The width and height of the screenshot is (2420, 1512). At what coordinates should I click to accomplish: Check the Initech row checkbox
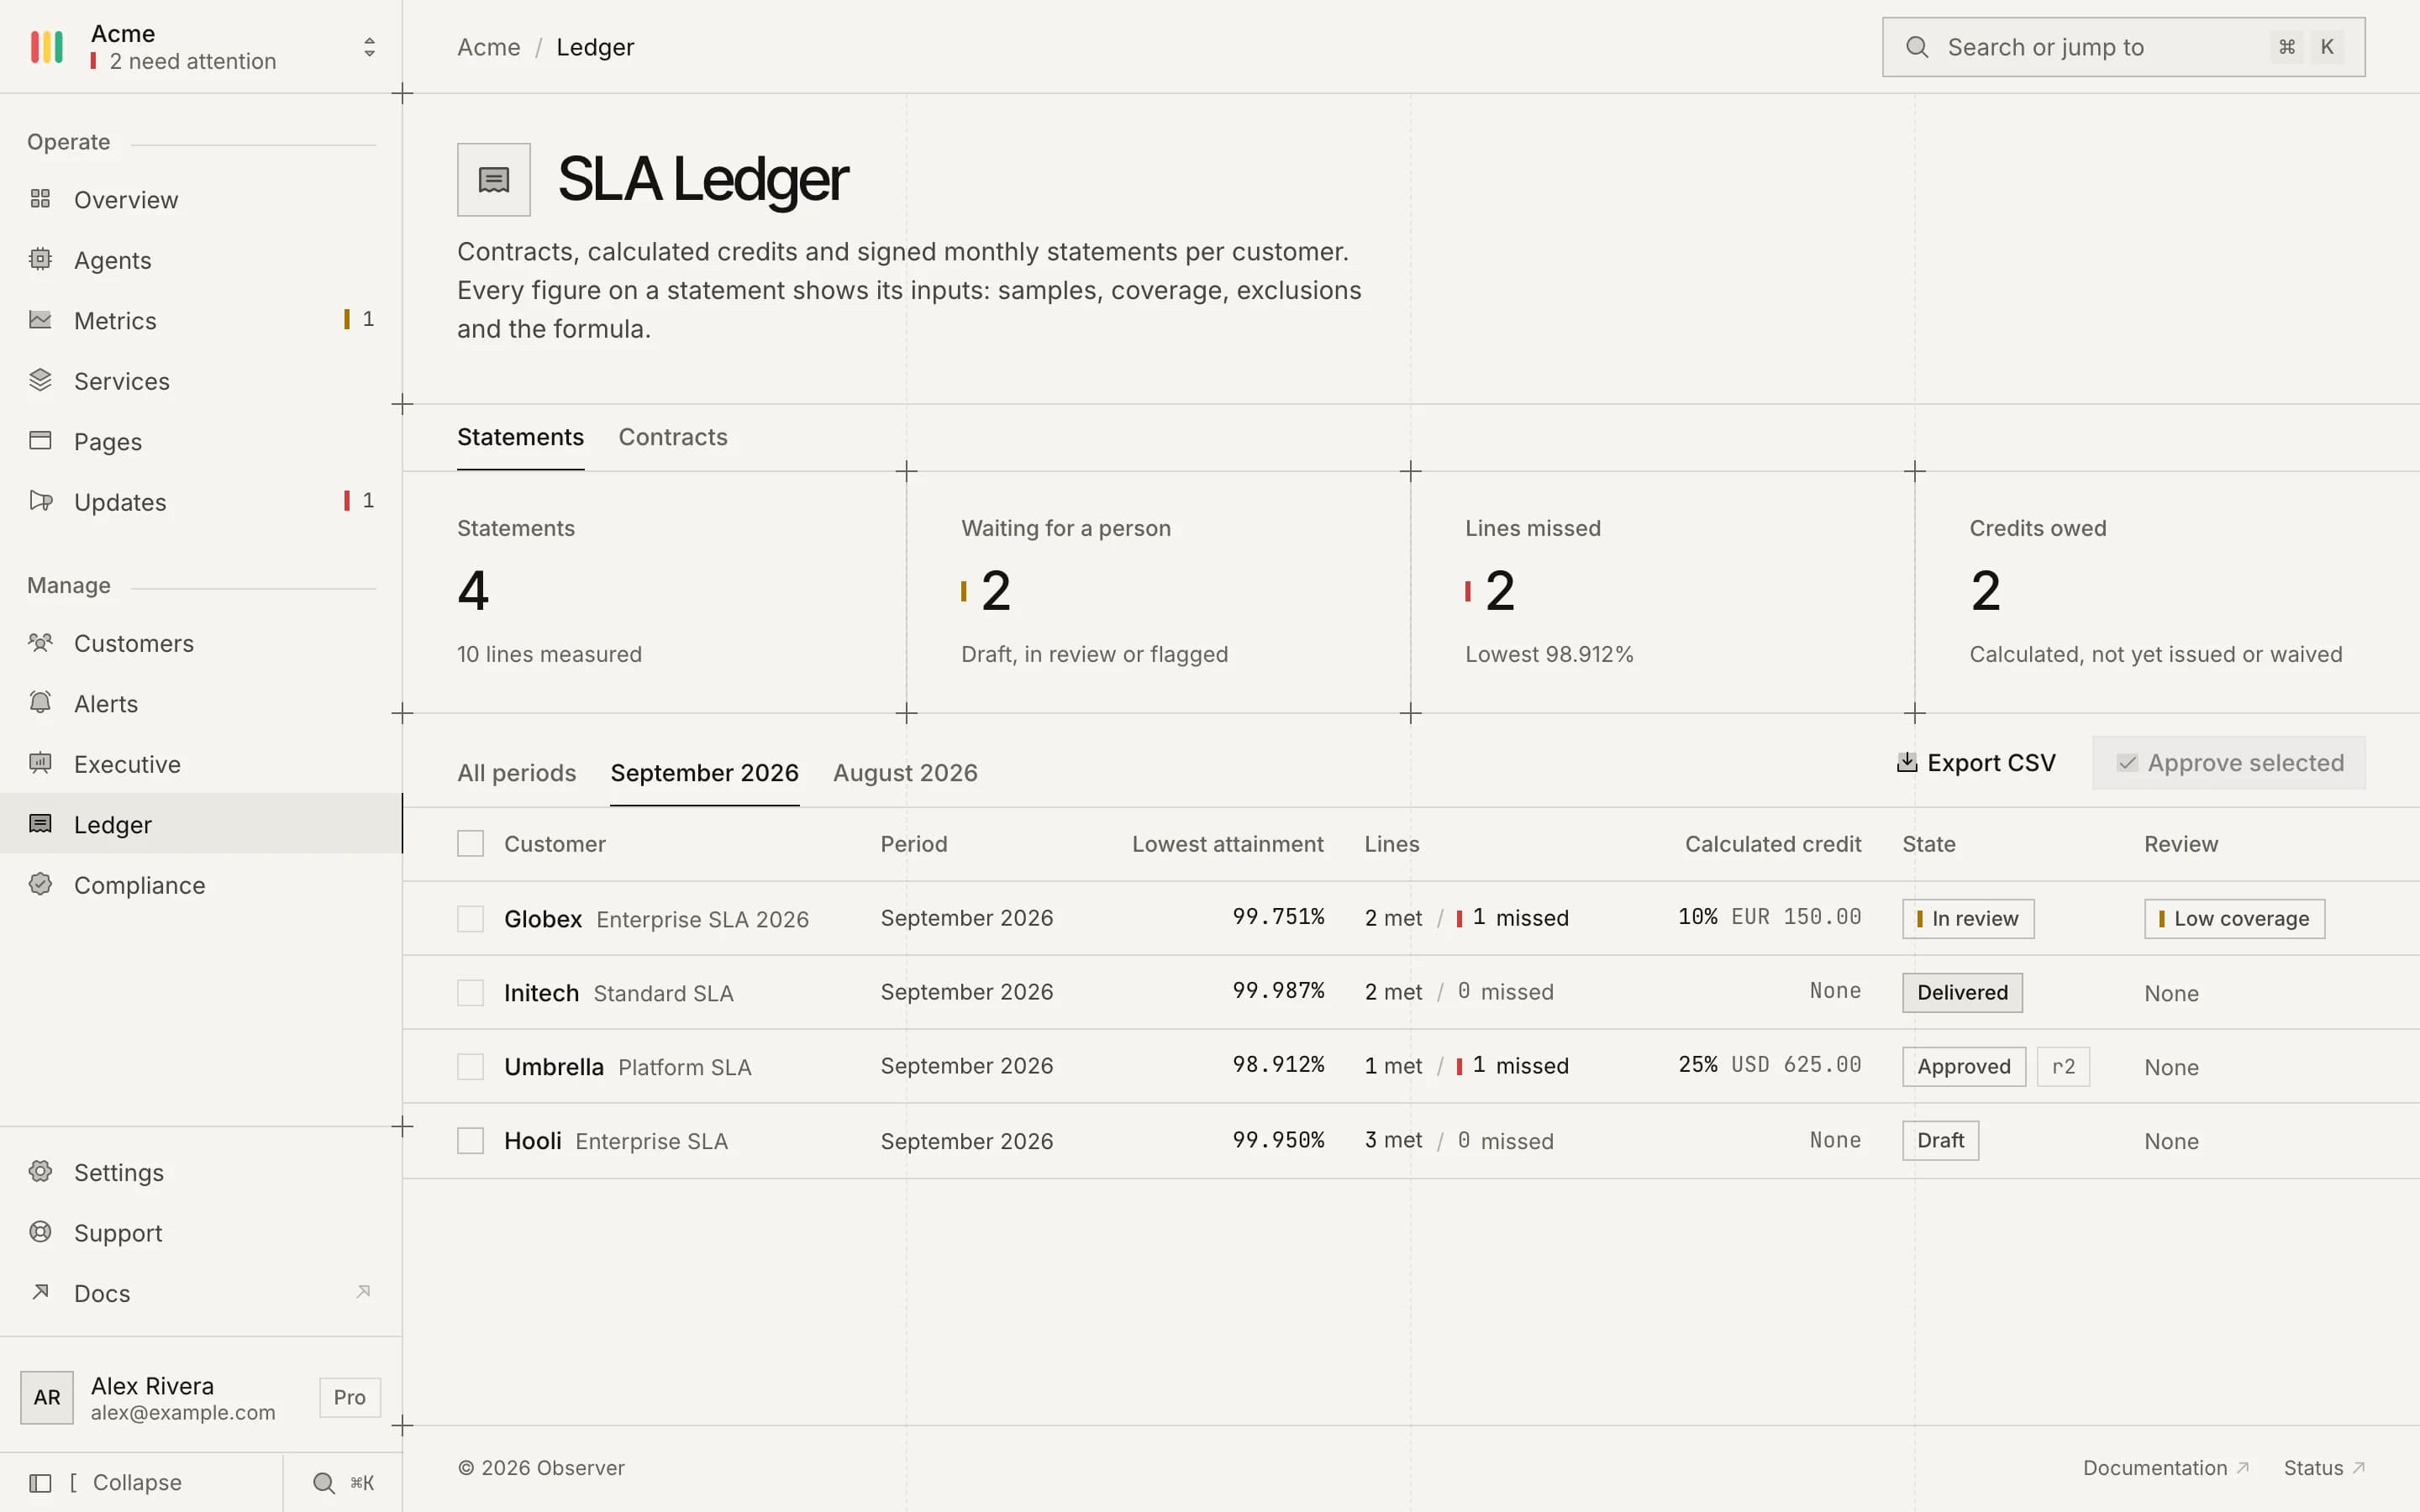[x=470, y=992]
